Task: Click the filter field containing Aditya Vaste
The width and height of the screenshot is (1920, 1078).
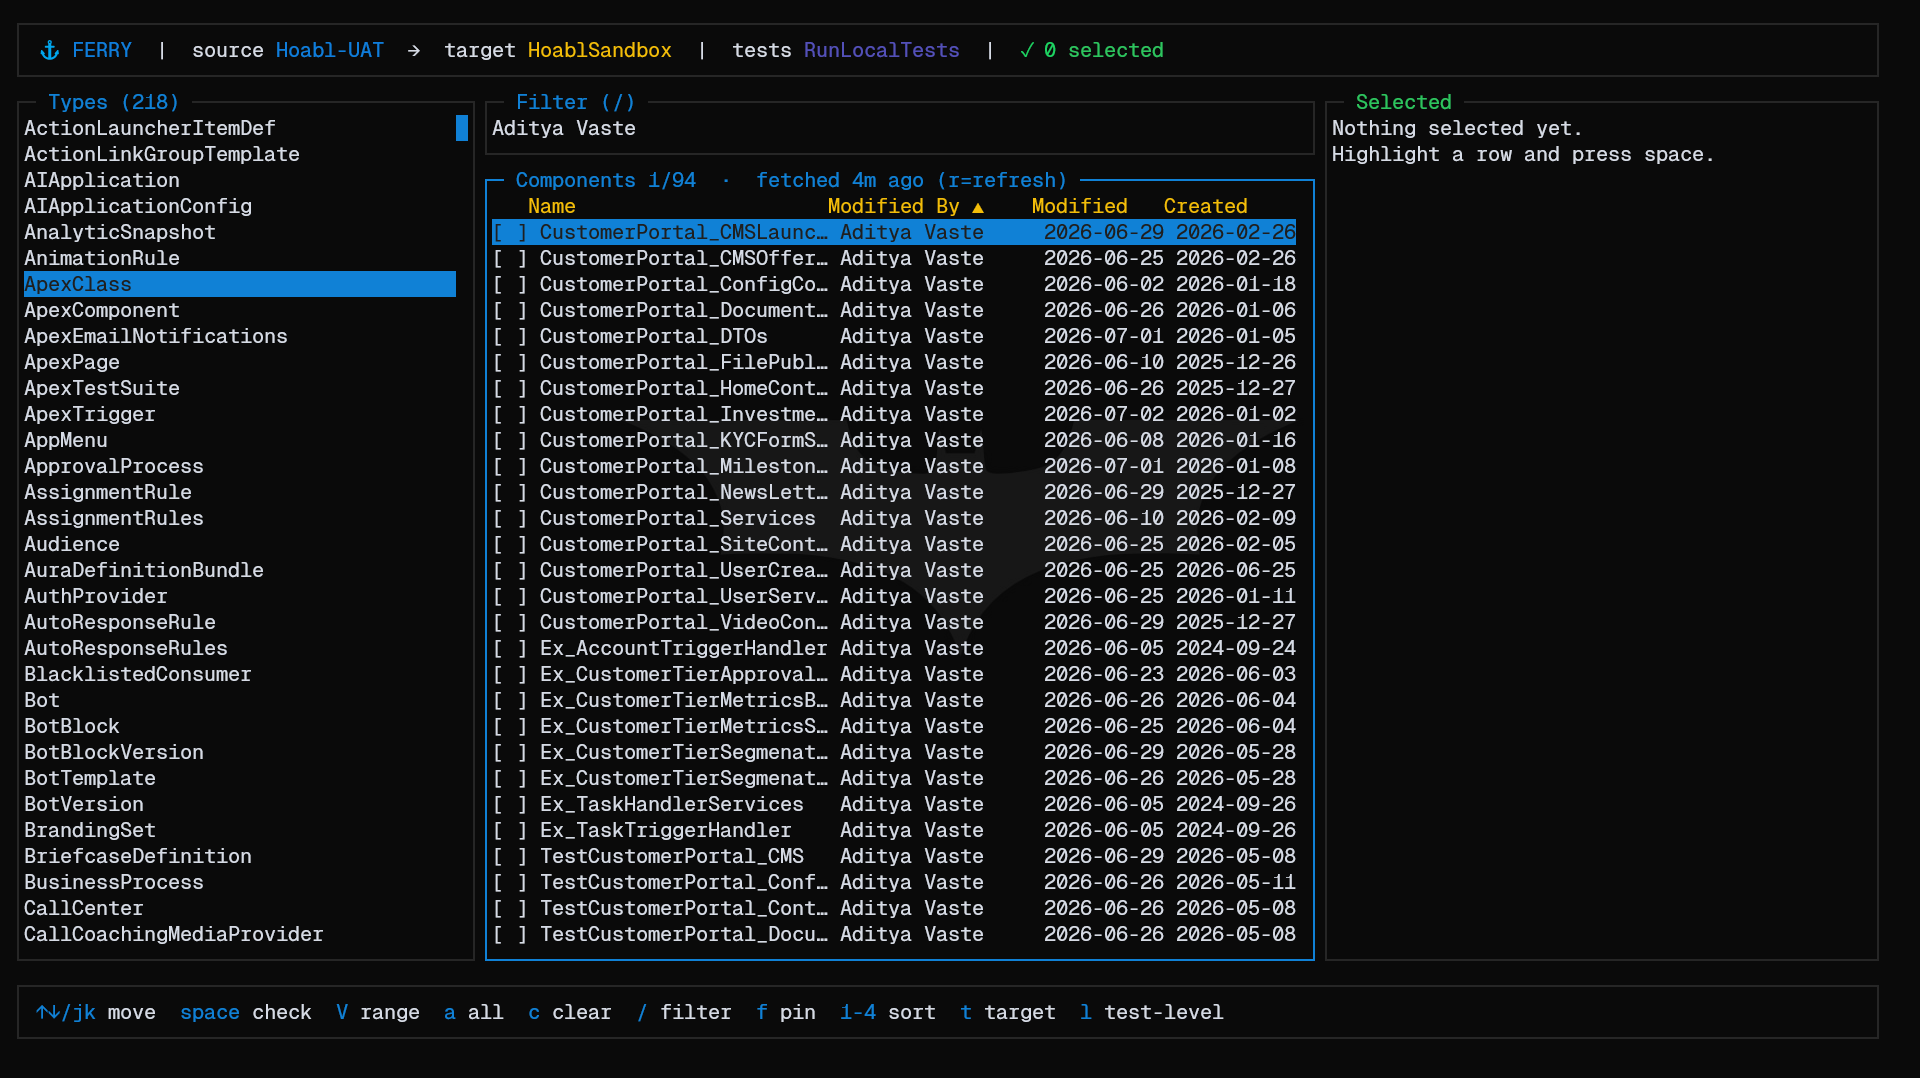Action: point(899,128)
